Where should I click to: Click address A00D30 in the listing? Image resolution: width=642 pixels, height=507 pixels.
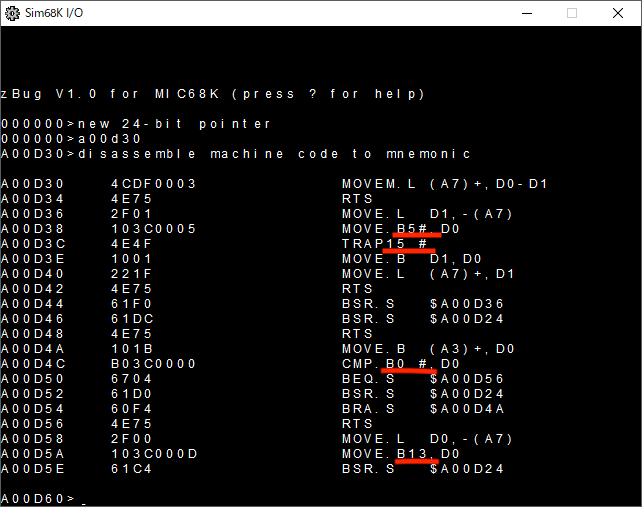point(32,184)
